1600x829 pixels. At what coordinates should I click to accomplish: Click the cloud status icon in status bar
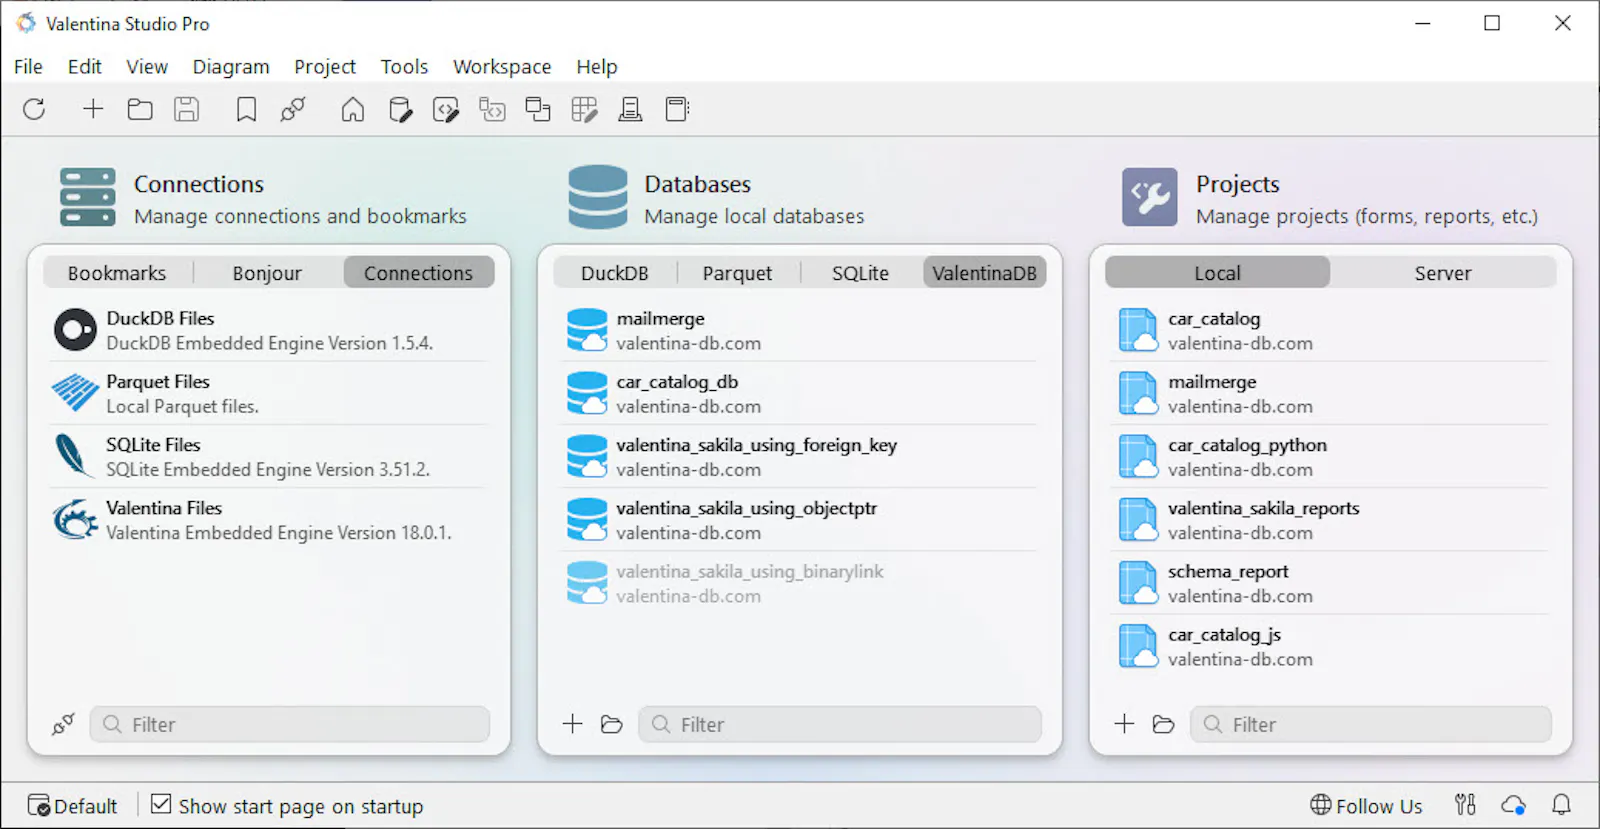[x=1514, y=805]
